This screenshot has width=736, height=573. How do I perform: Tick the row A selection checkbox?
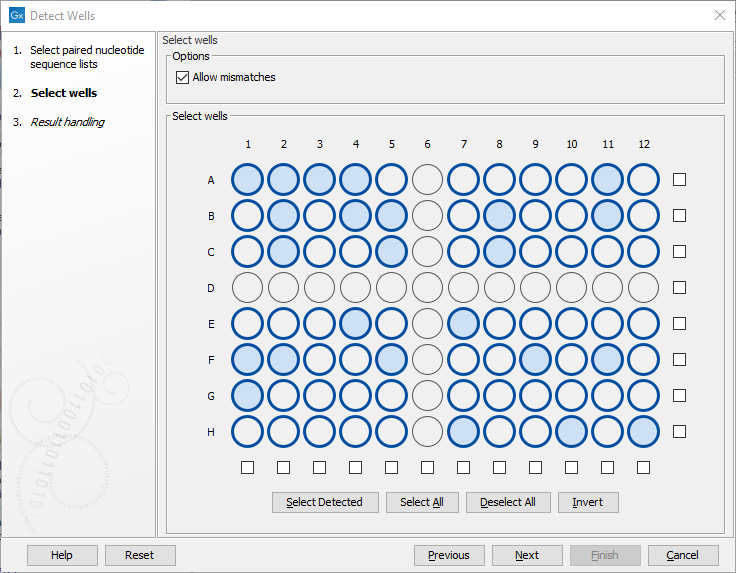680,180
